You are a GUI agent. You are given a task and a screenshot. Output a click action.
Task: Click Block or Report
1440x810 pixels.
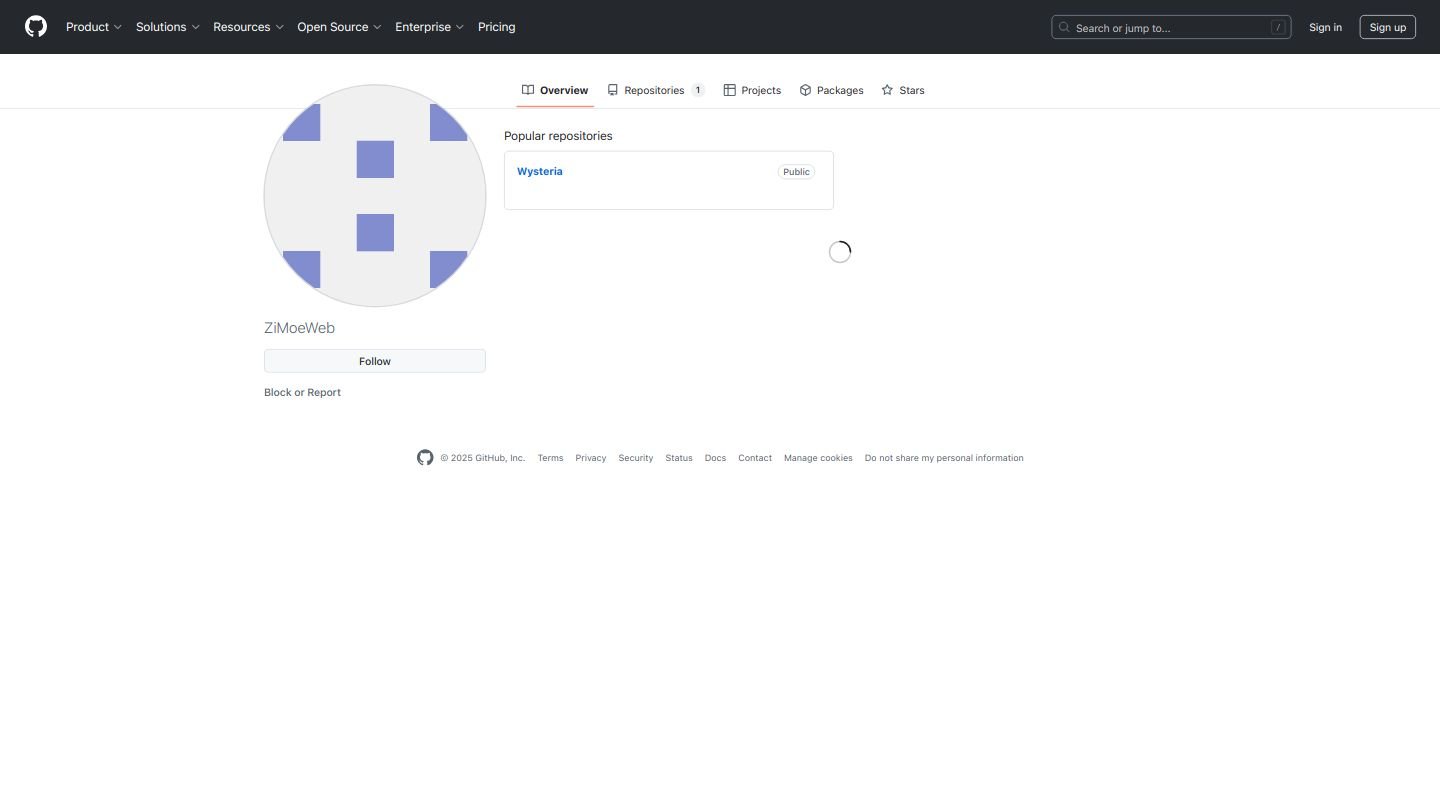[x=302, y=392]
